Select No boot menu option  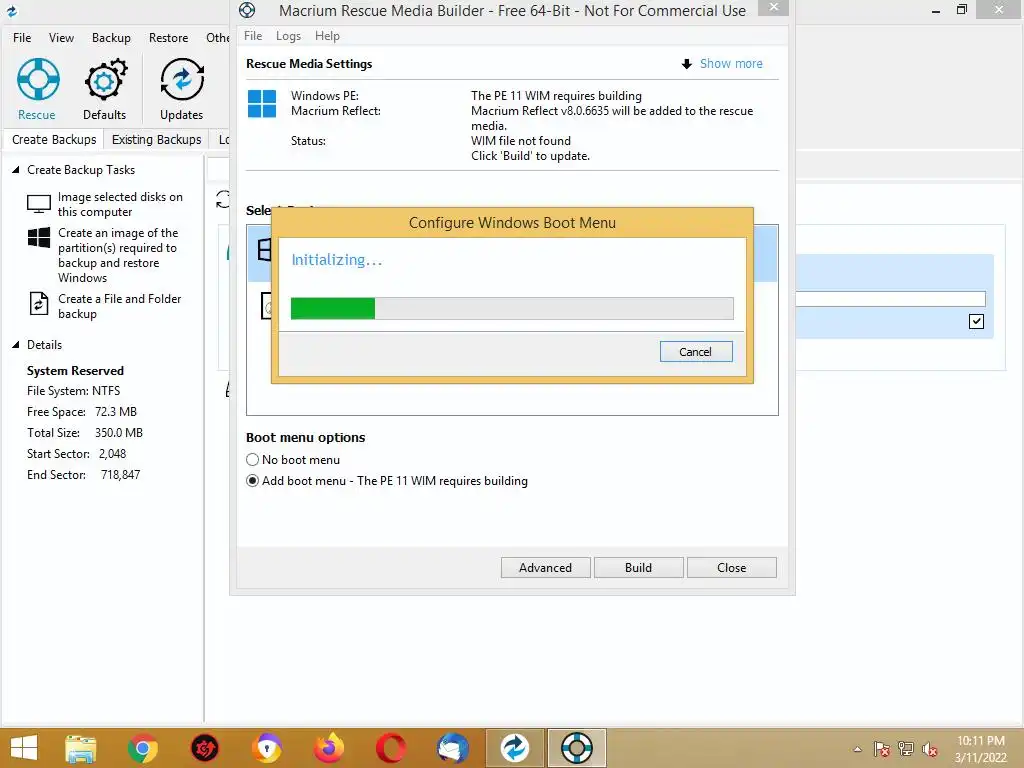(252, 460)
